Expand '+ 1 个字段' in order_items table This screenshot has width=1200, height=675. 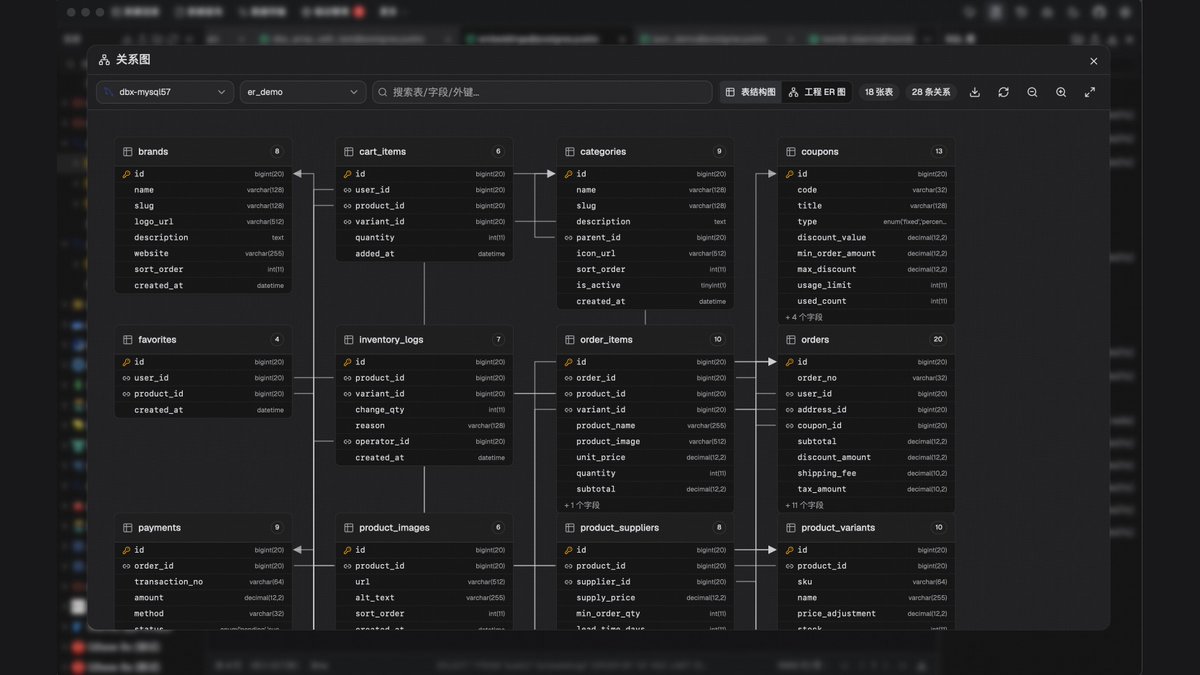pos(582,505)
